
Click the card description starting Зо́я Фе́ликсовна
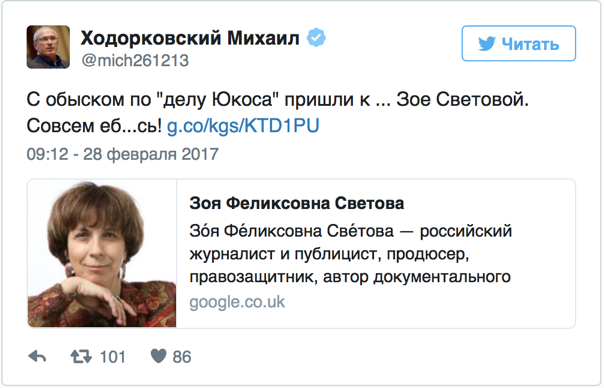coord(351,254)
